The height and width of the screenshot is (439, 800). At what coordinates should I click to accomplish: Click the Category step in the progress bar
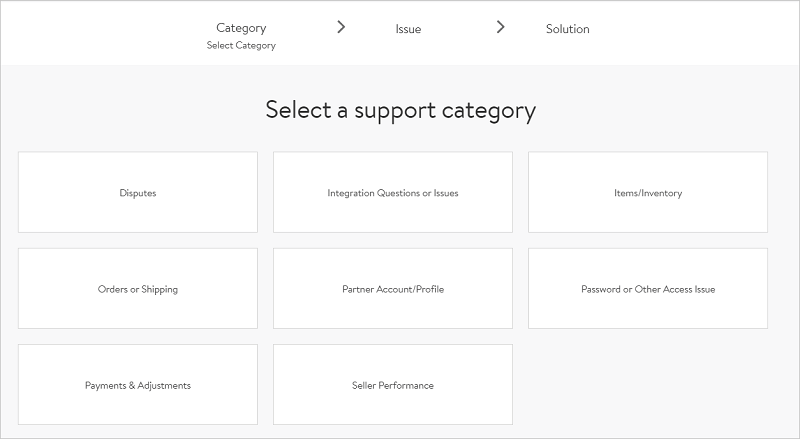[241, 28]
